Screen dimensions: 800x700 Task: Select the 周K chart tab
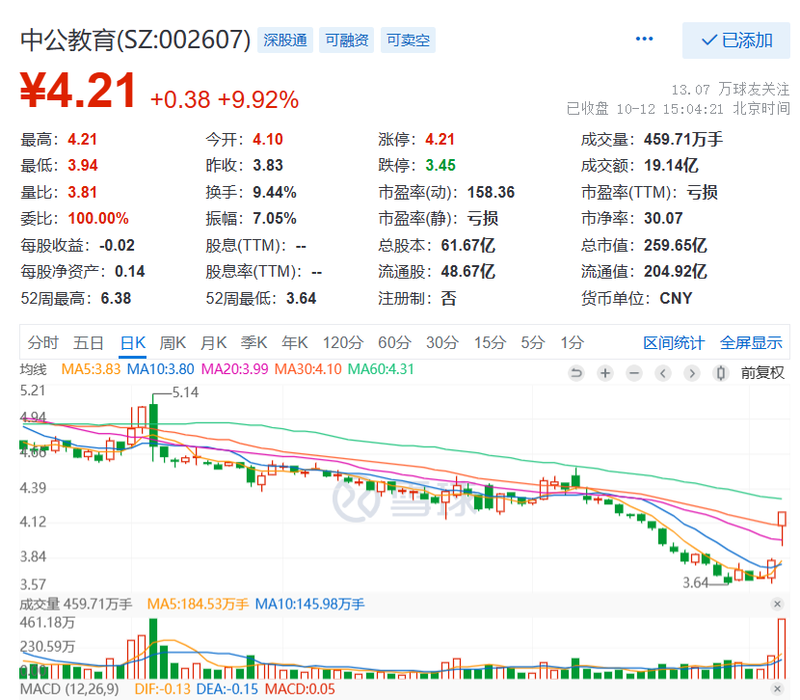tap(172, 342)
